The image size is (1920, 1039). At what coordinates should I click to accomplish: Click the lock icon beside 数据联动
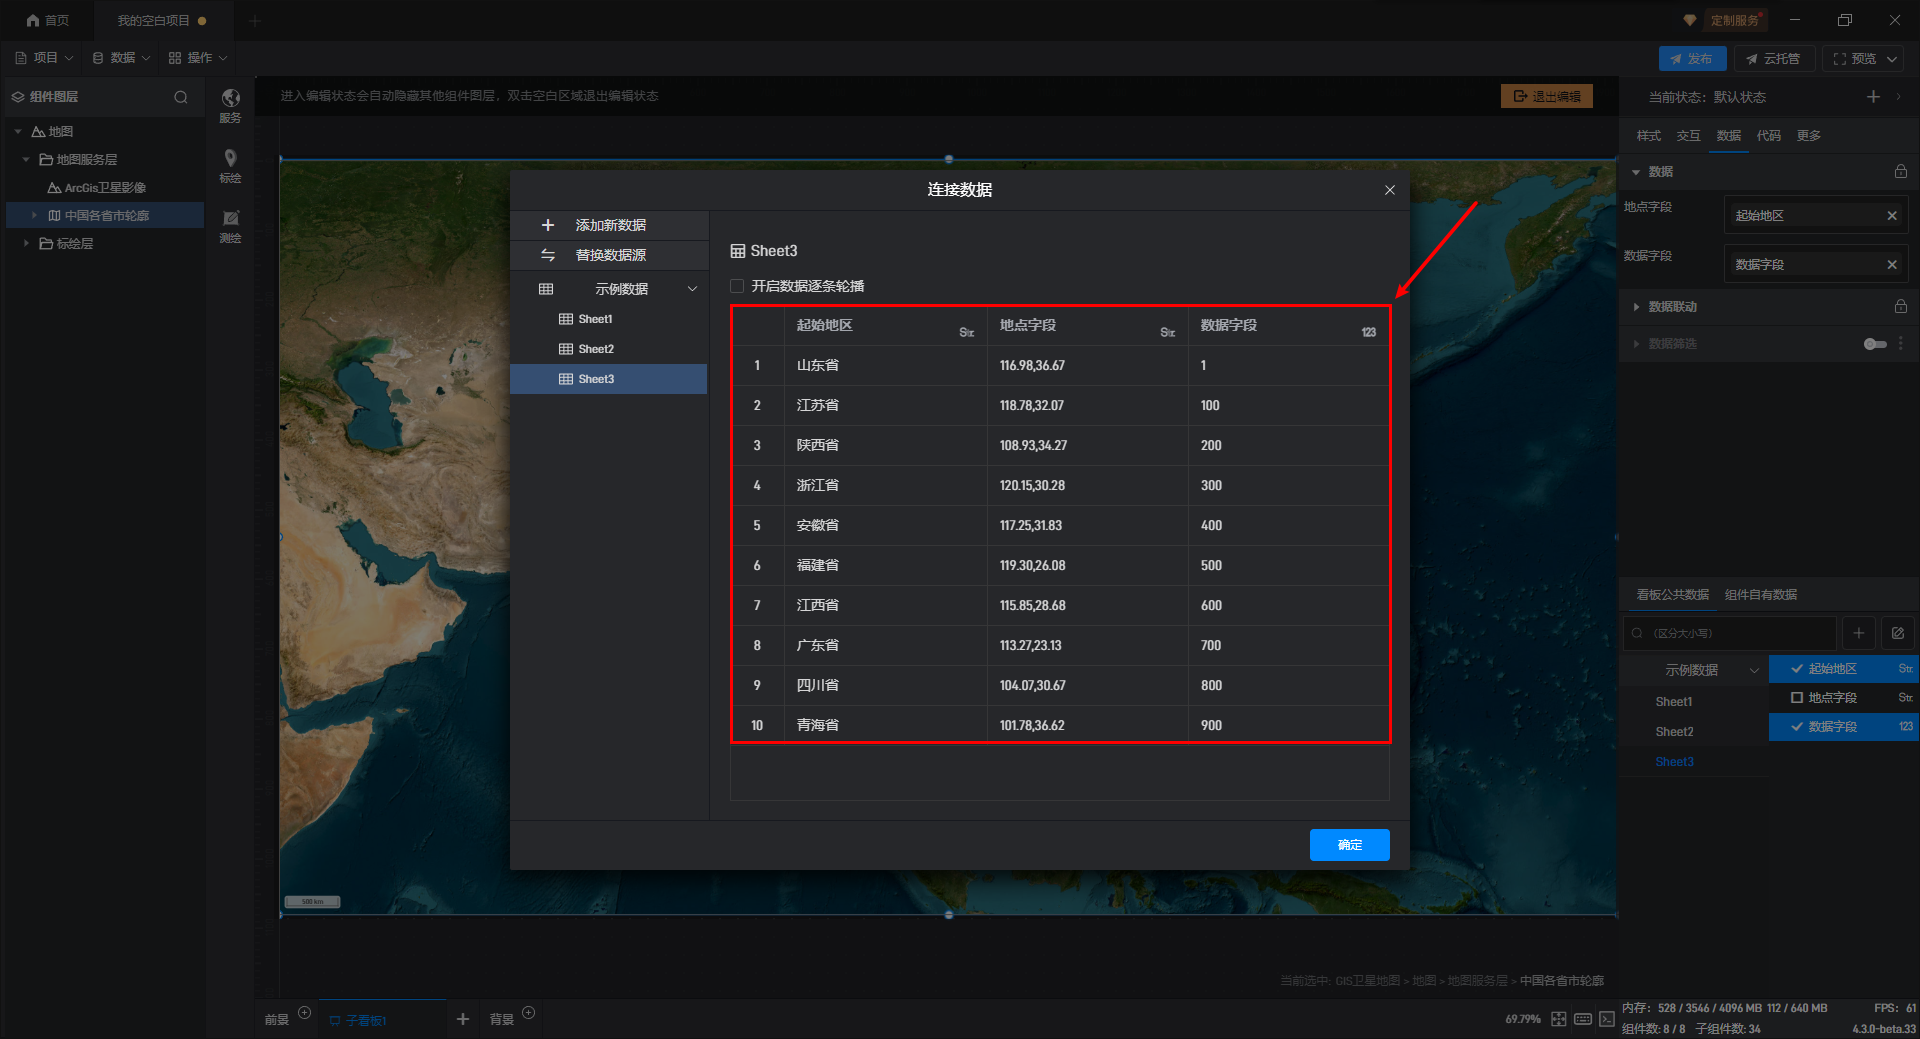(1900, 307)
